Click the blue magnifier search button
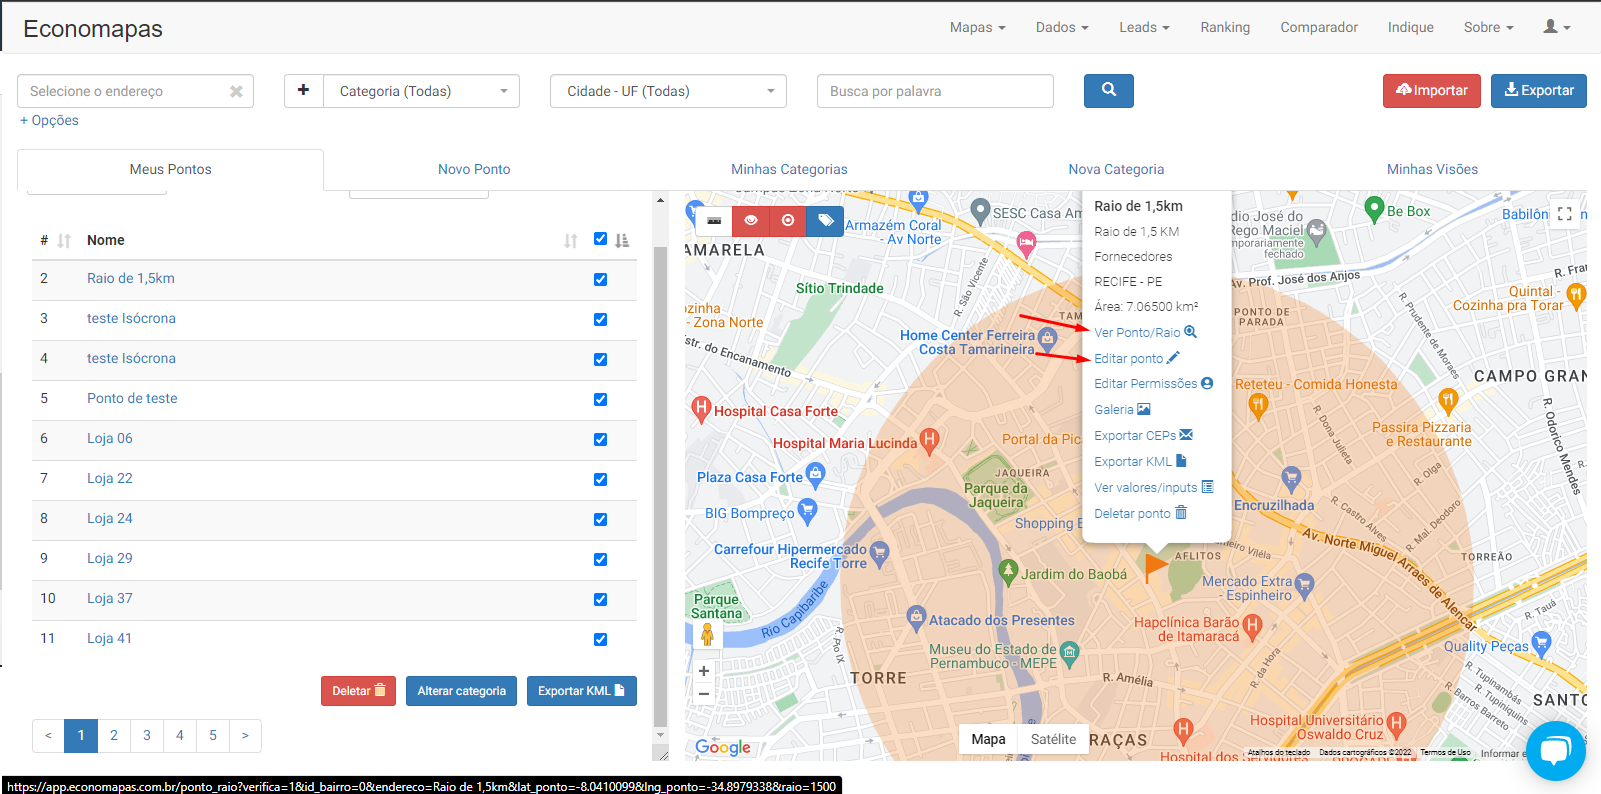This screenshot has height=794, width=1601. point(1108,90)
